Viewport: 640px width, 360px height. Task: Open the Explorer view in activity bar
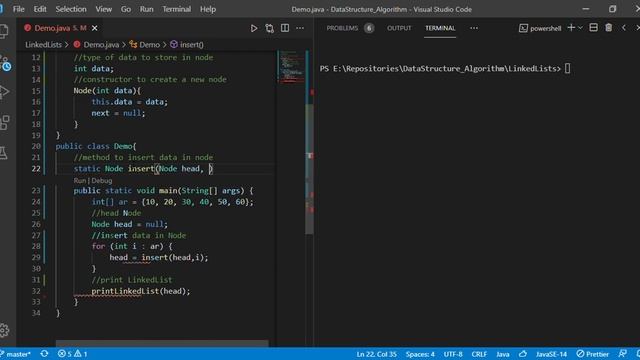(x=4, y=31)
